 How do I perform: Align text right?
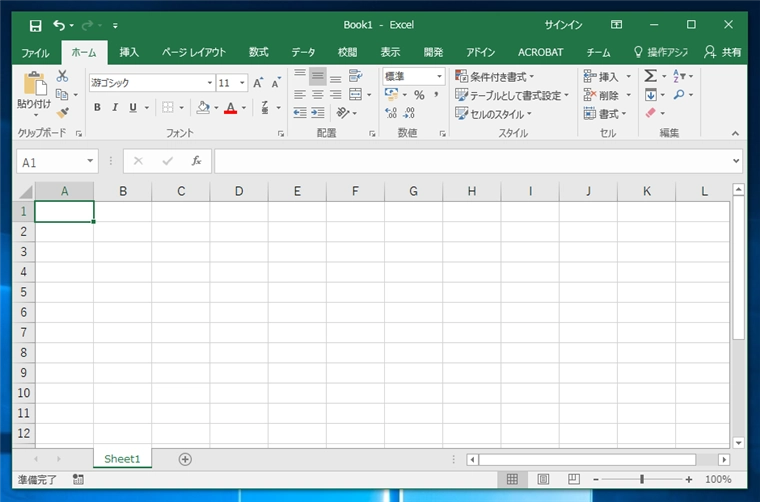[x=335, y=94]
